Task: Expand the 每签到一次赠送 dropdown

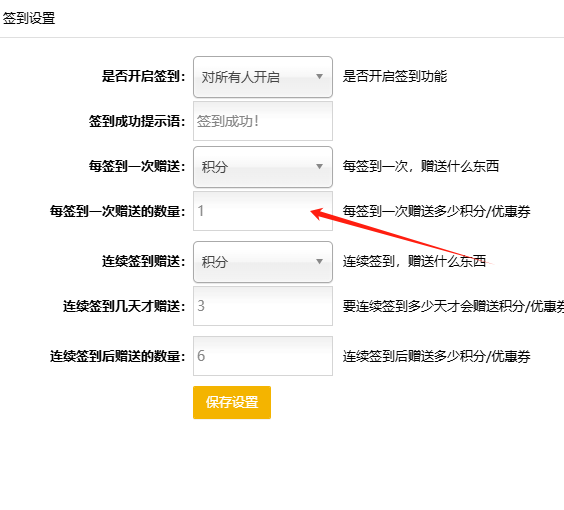Action: [x=263, y=167]
